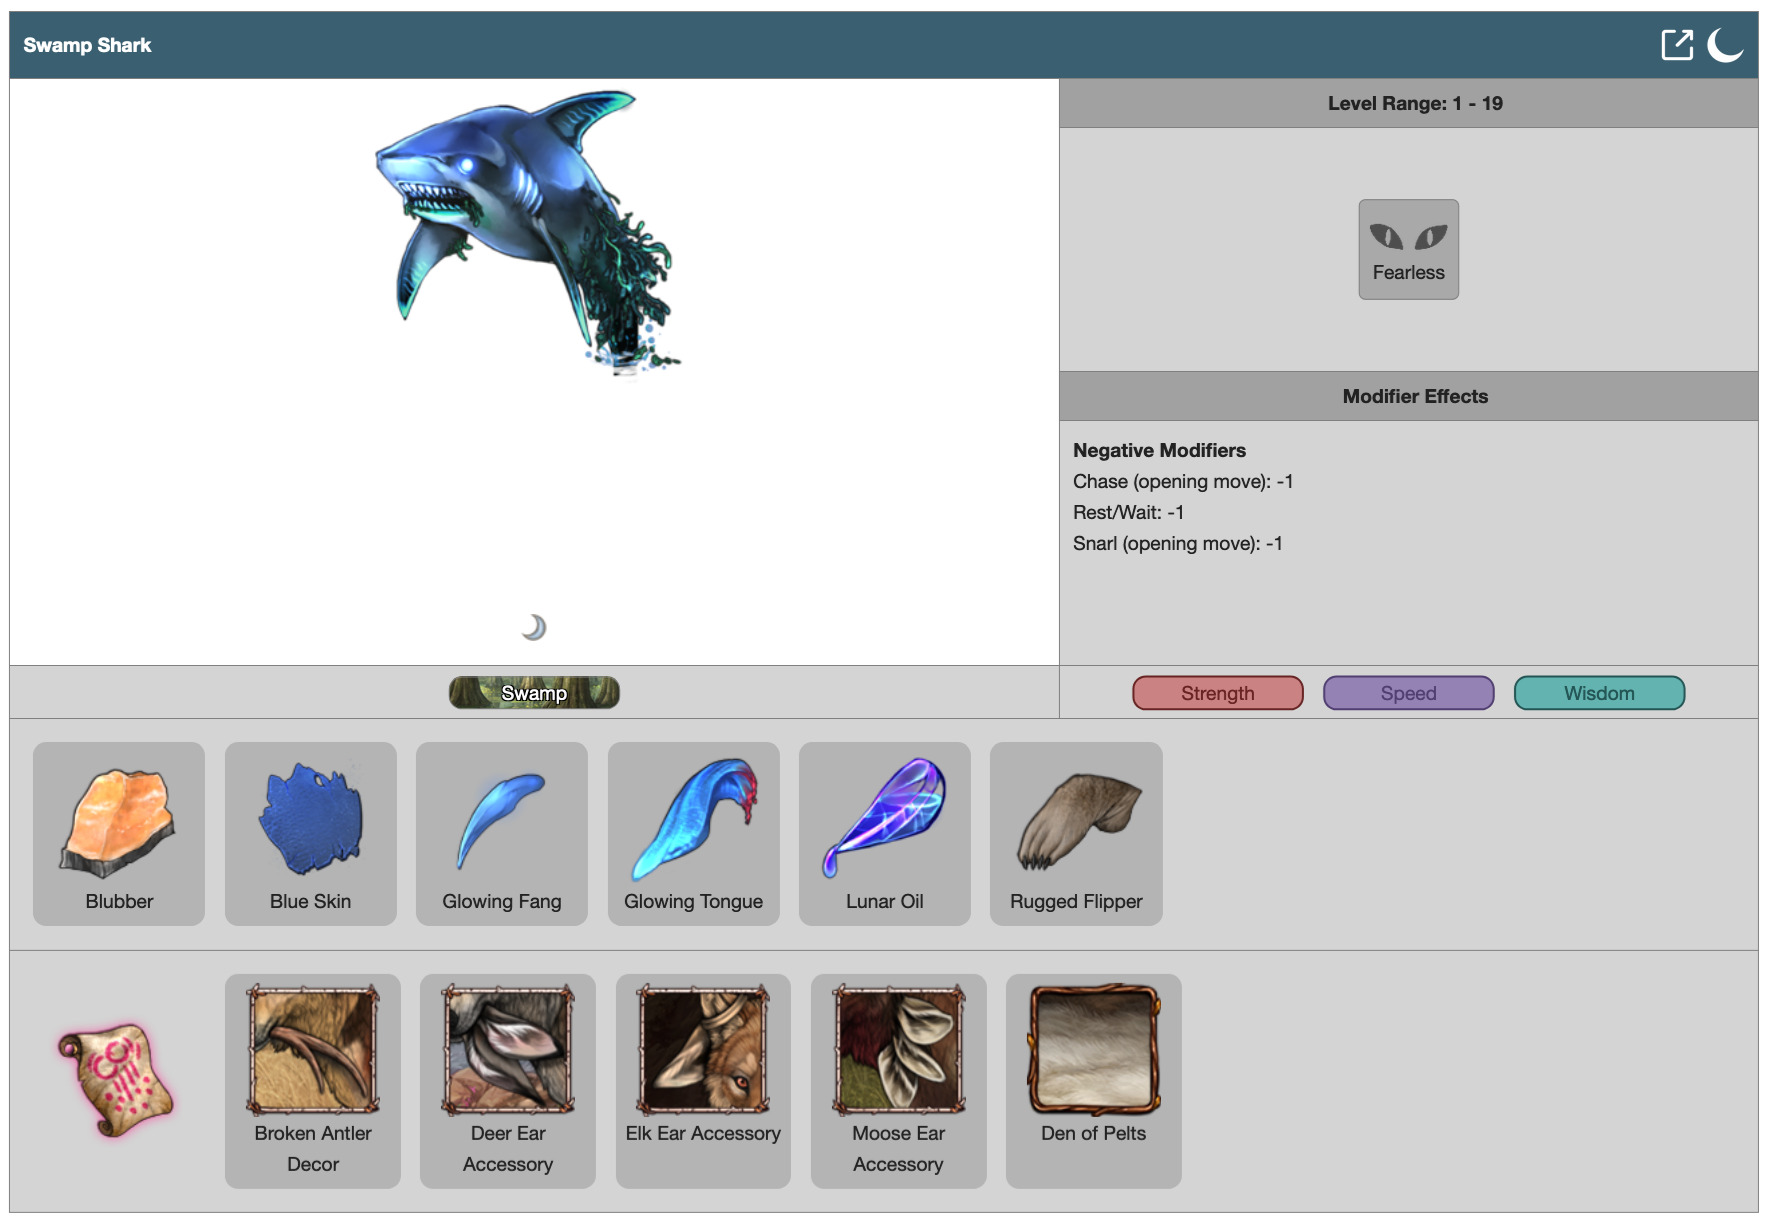The width and height of the screenshot is (1768, 1226).
Task: Open the external link icon in header
Action: click(x=1677, y=45)
